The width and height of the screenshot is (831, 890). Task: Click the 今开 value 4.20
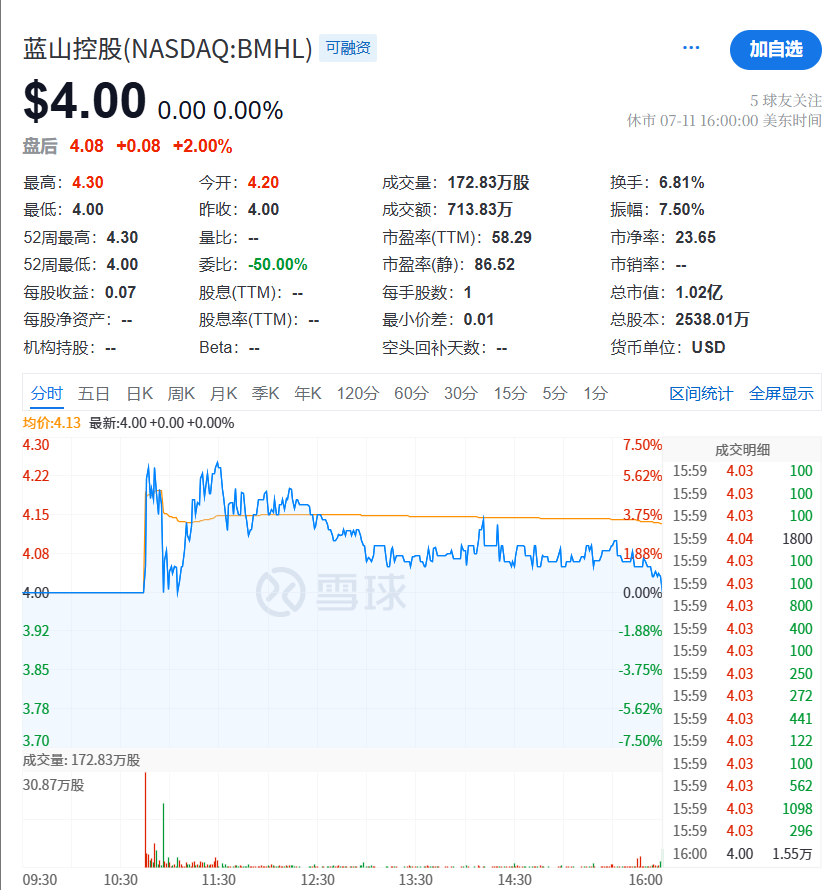[263, 182]
